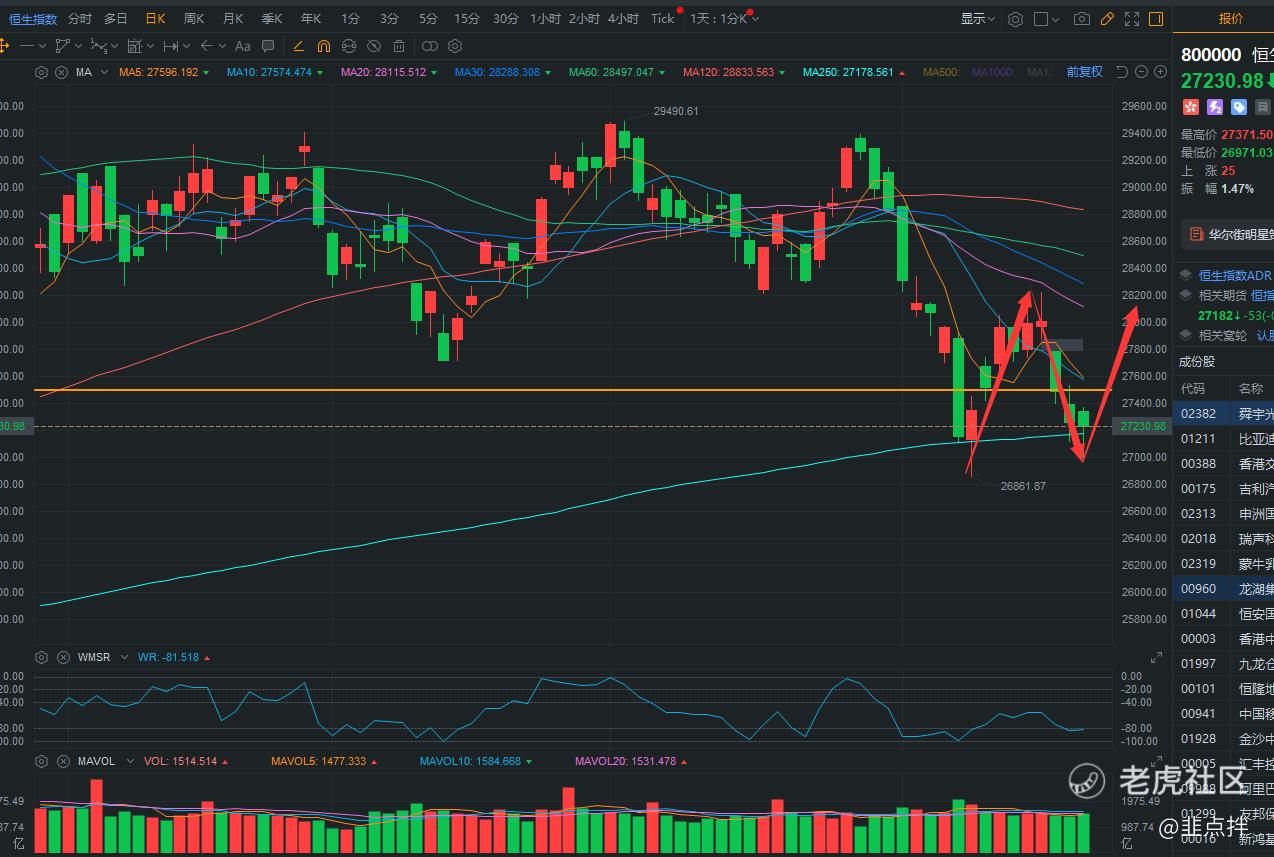The width and height of the screenshot is (1274, 857).
Task: Enter fullscreen chart mode
Action: click(x=1132, y=18)
